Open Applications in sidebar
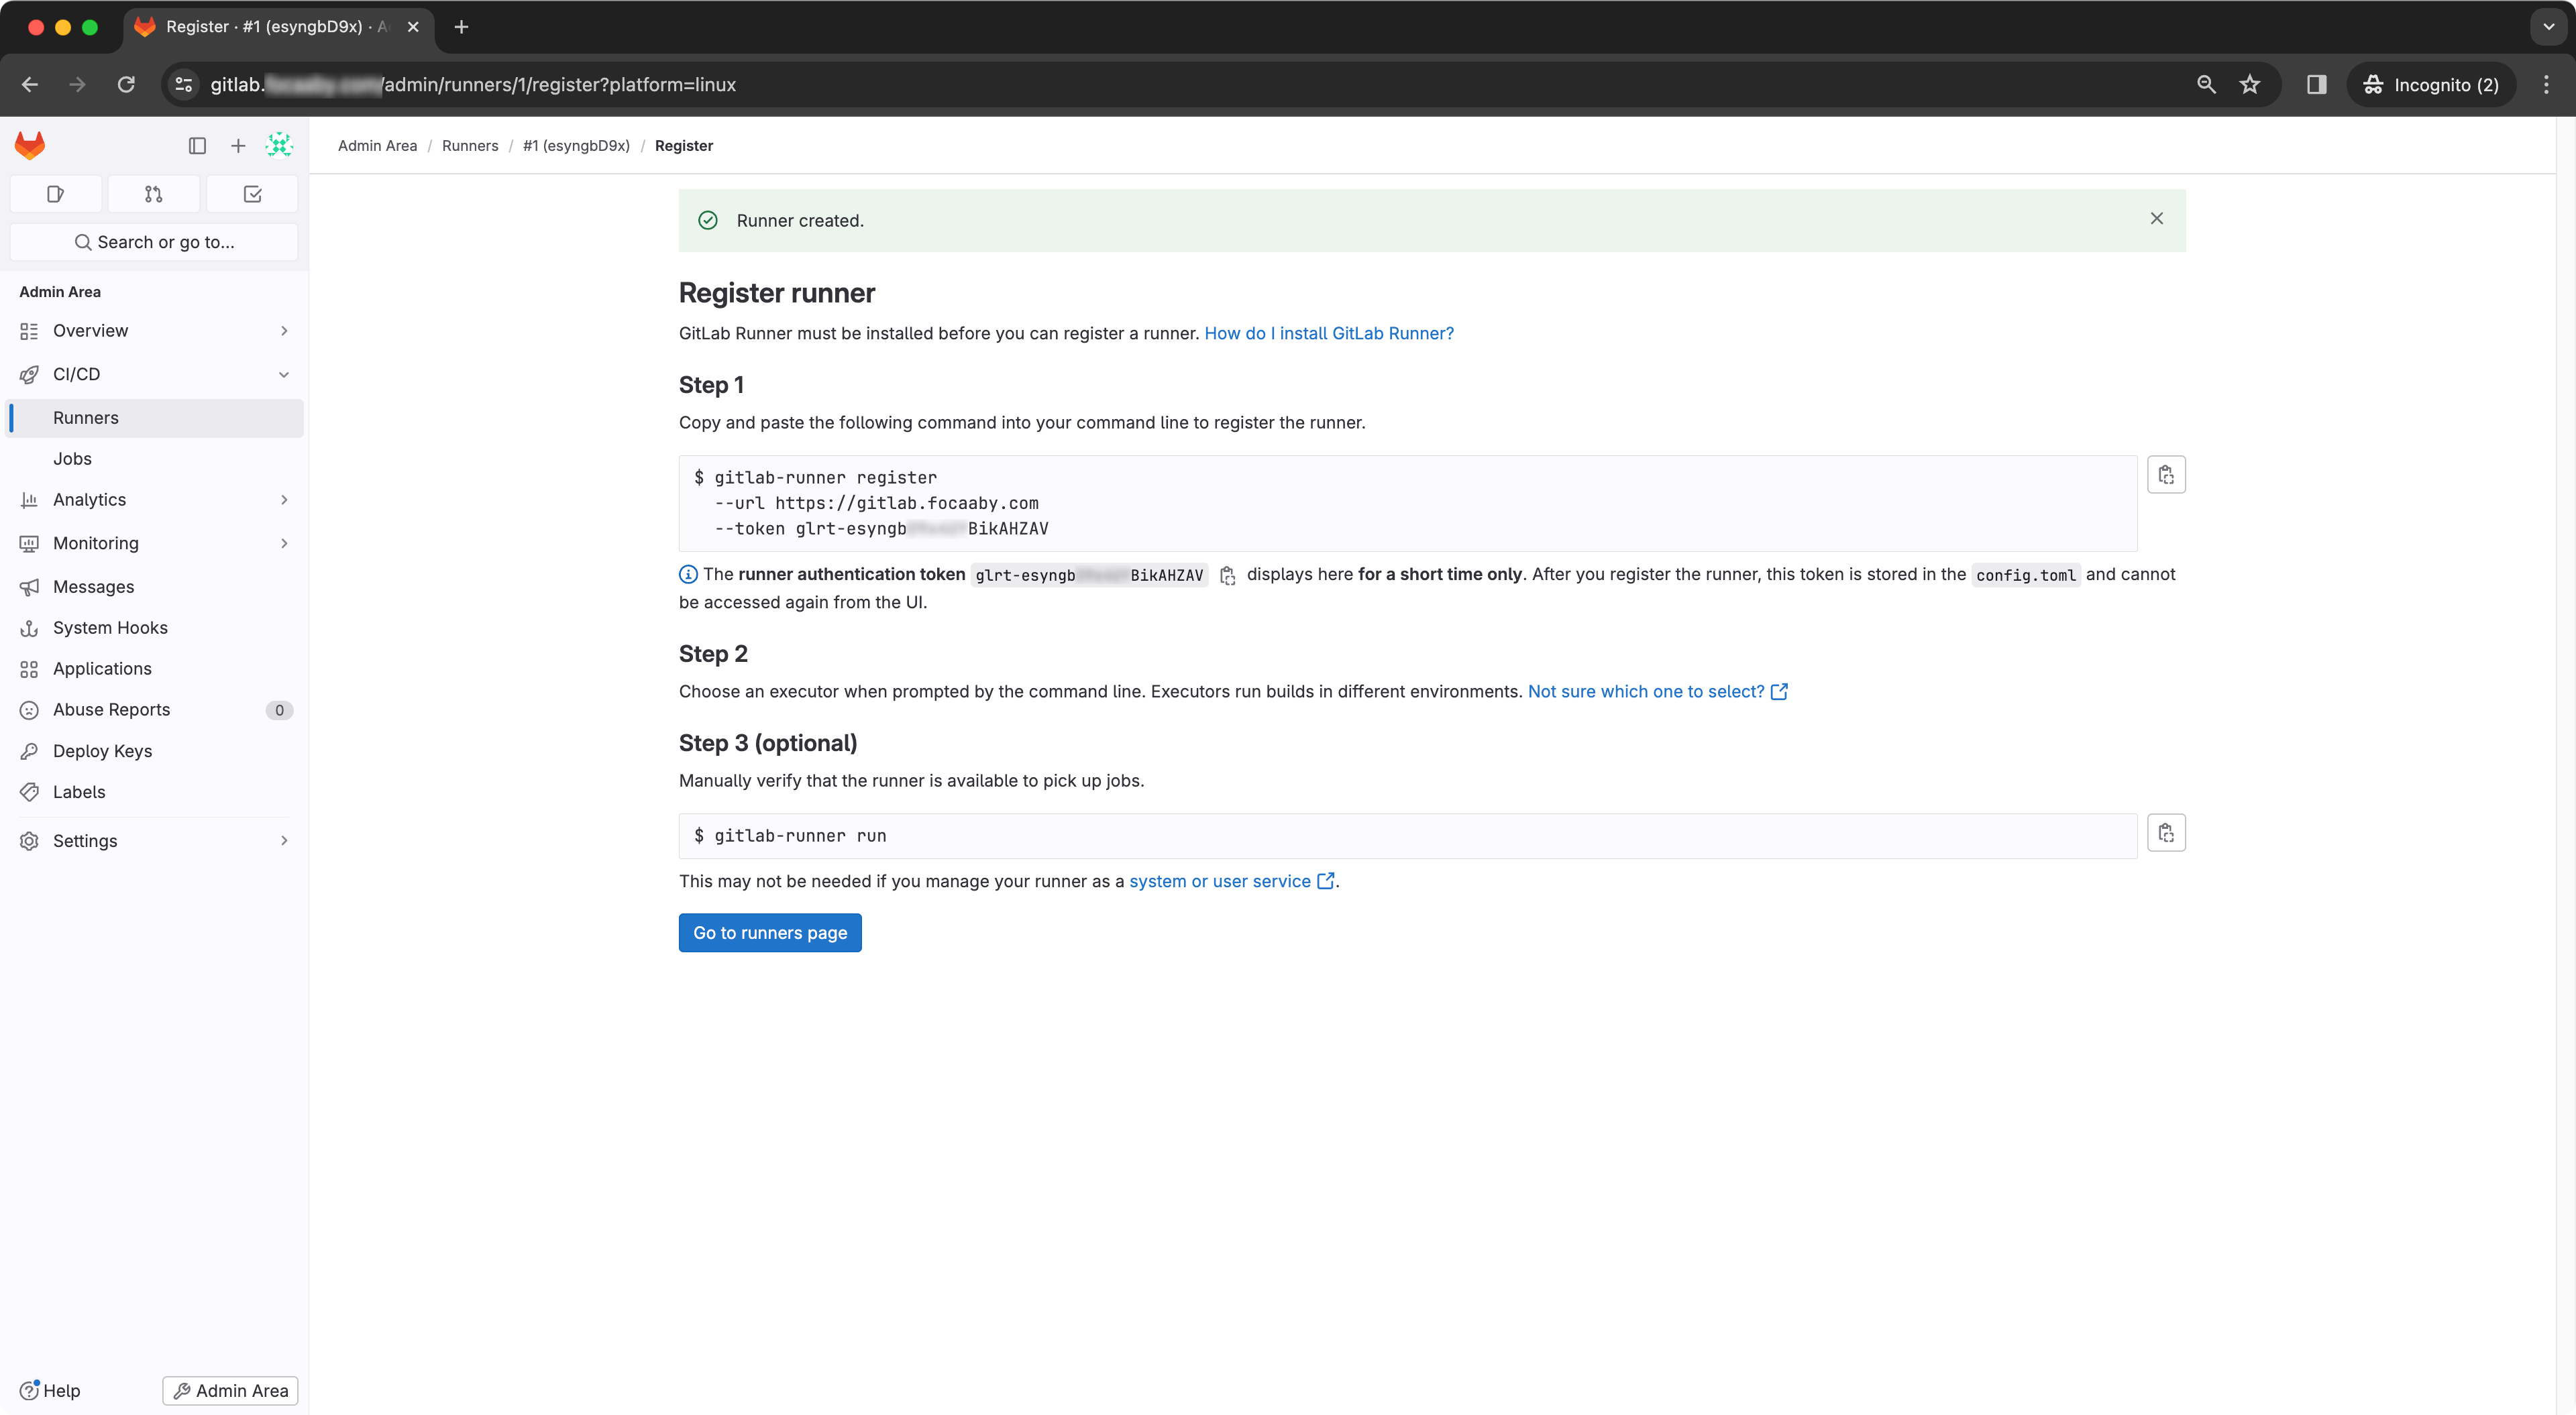The width and height of the screenshot is (2576, 1415). pyautogui.click(x=155, y=669)
